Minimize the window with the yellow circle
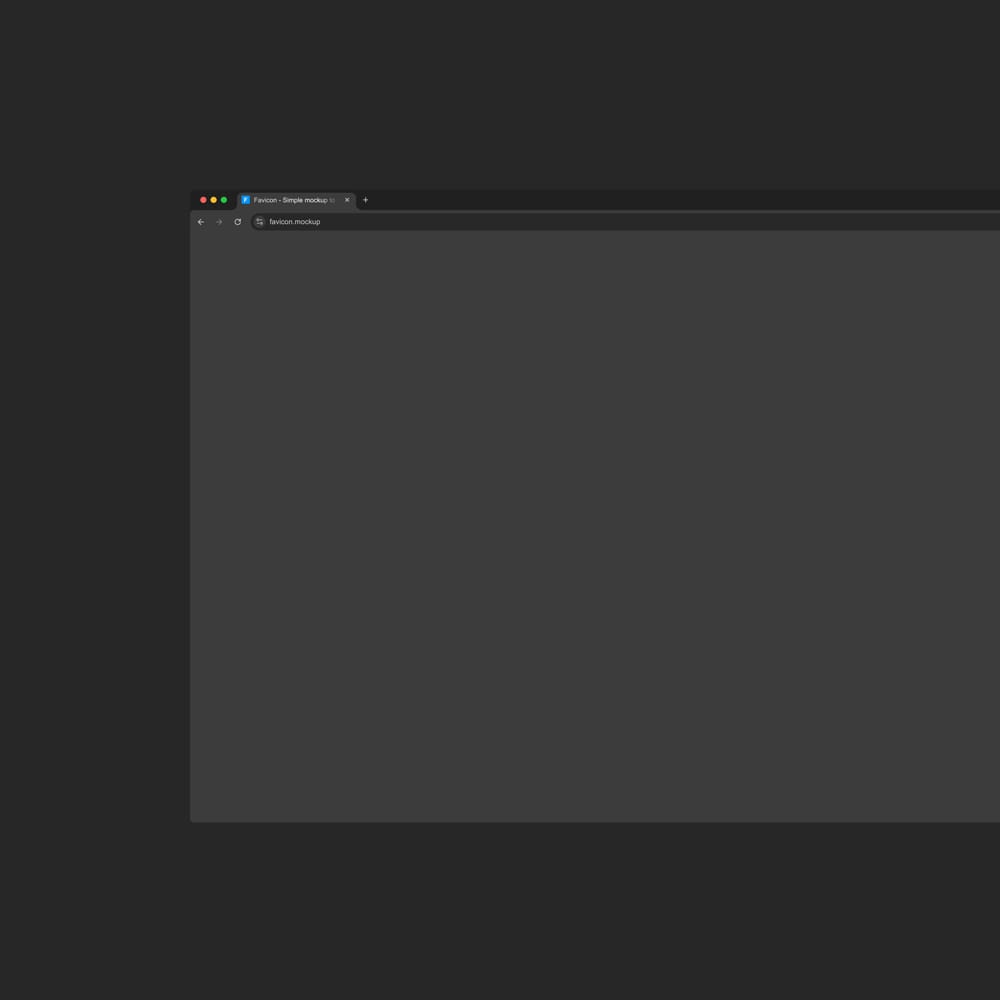This screenshot has height=1000, width=1000. 213,200
